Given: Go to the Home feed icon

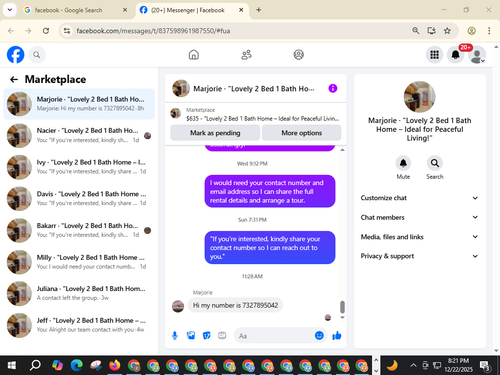Looking at the screenshot, I should [x=194, y=55].
